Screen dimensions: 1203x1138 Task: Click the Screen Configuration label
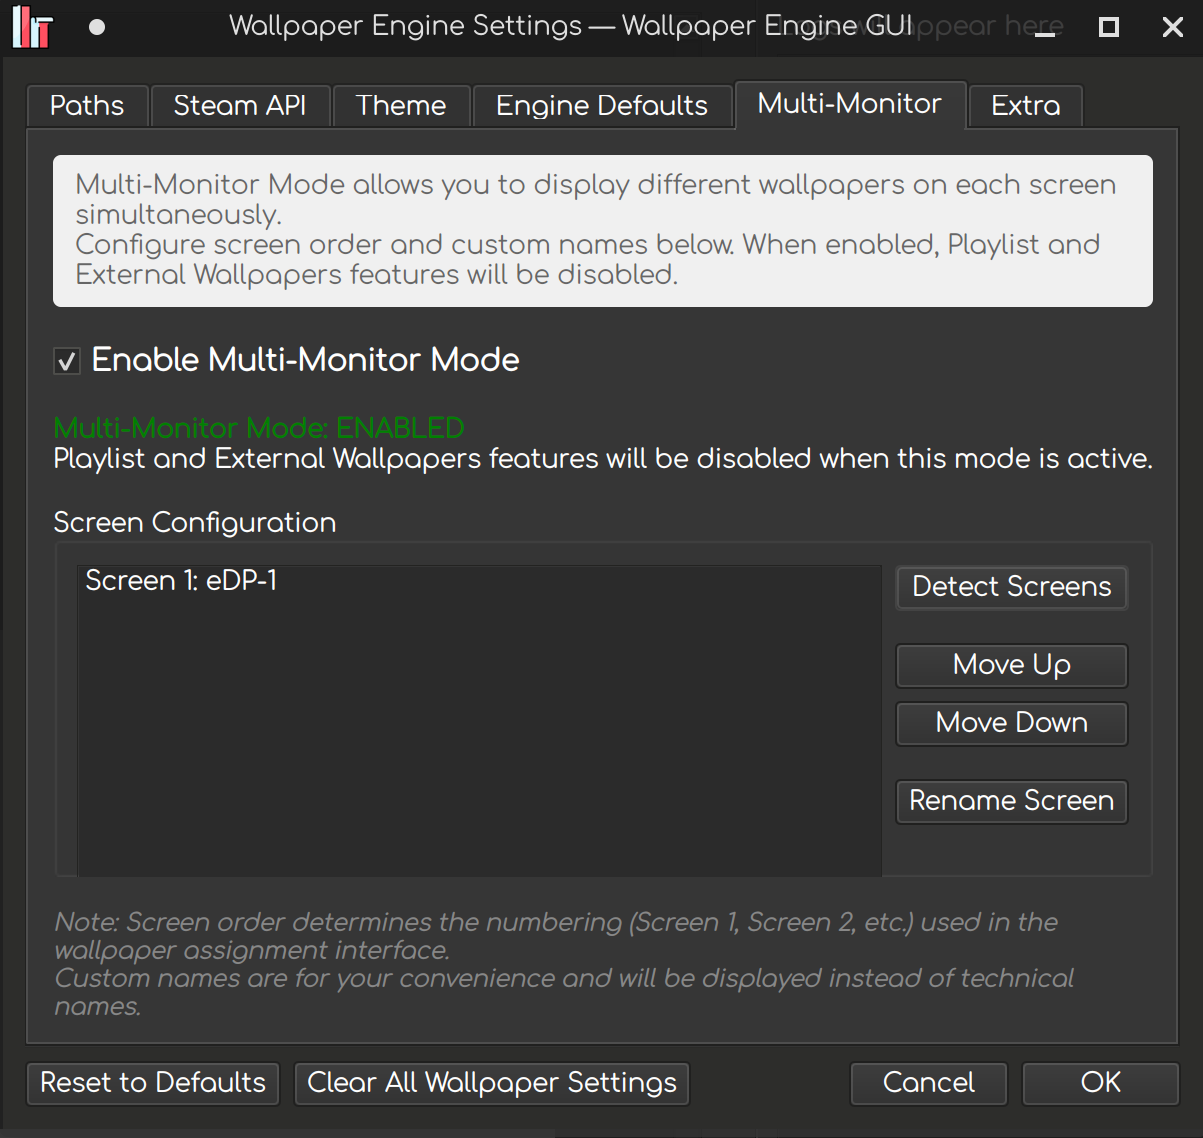[195, 523]
